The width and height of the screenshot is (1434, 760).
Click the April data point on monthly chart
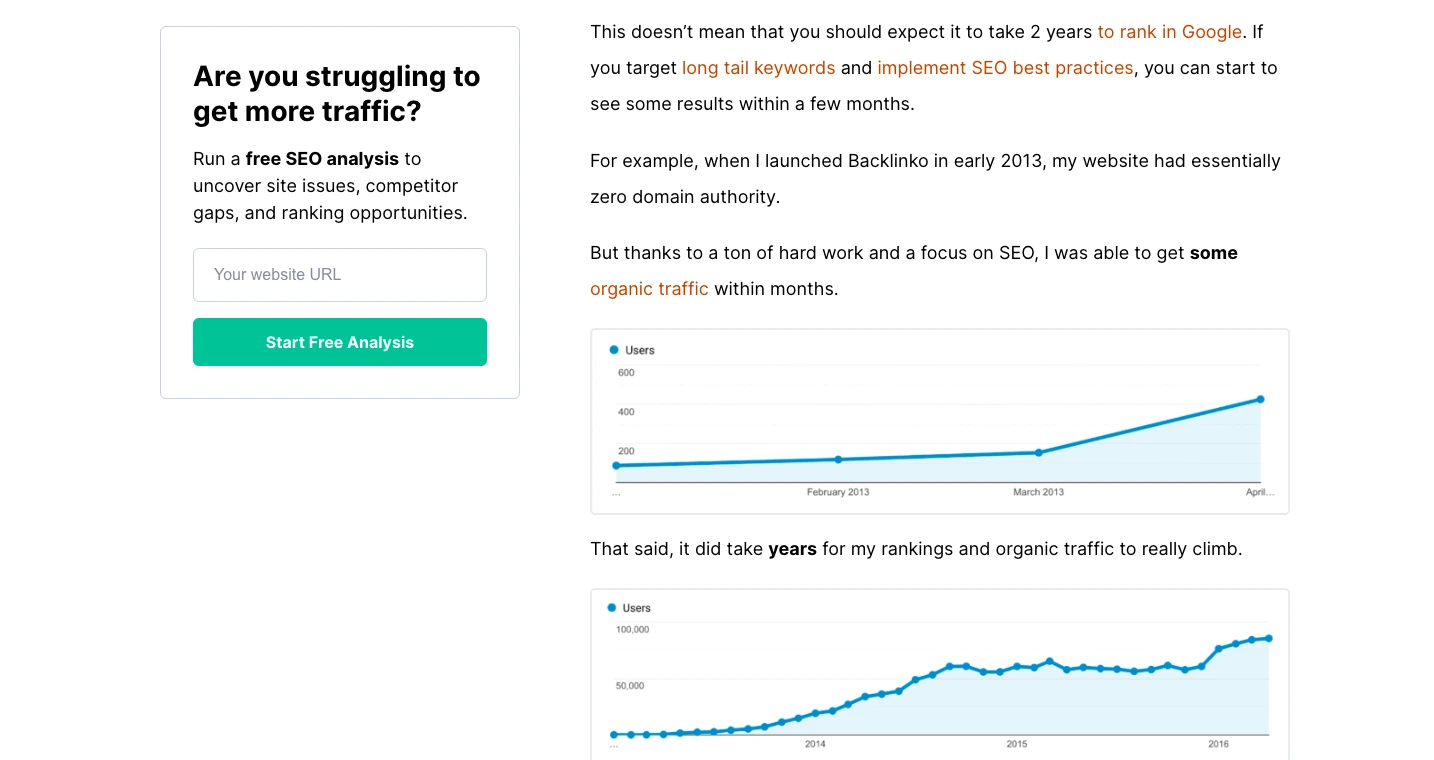1260,399
